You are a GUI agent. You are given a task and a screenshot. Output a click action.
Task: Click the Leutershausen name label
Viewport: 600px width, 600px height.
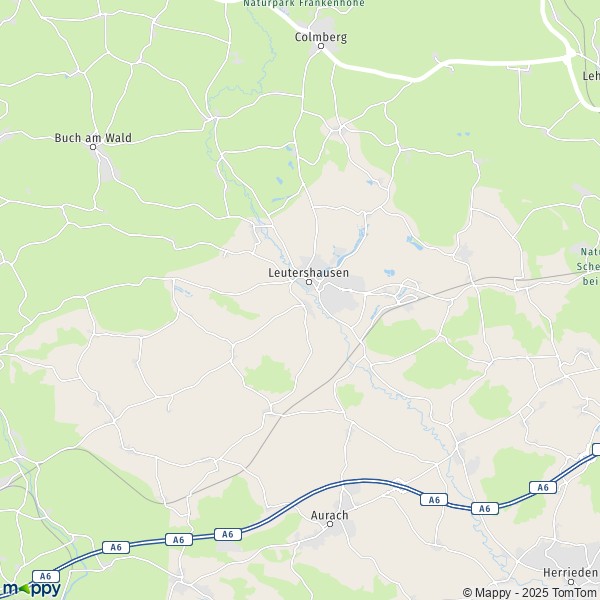(x=308, y=273)
